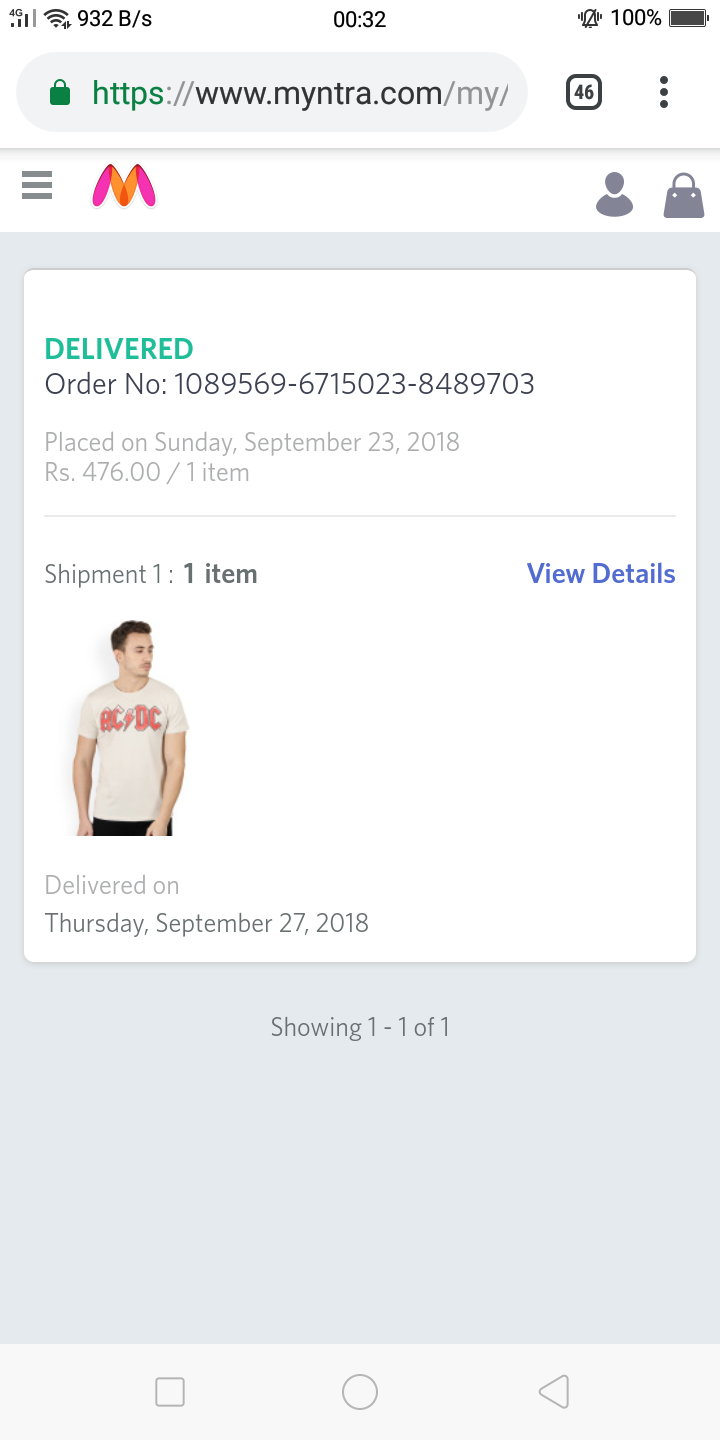The image size is (720, 1440).
Task: Tap the DELIVERED status label
Action: pyautogui.click(x=119, y=349)
